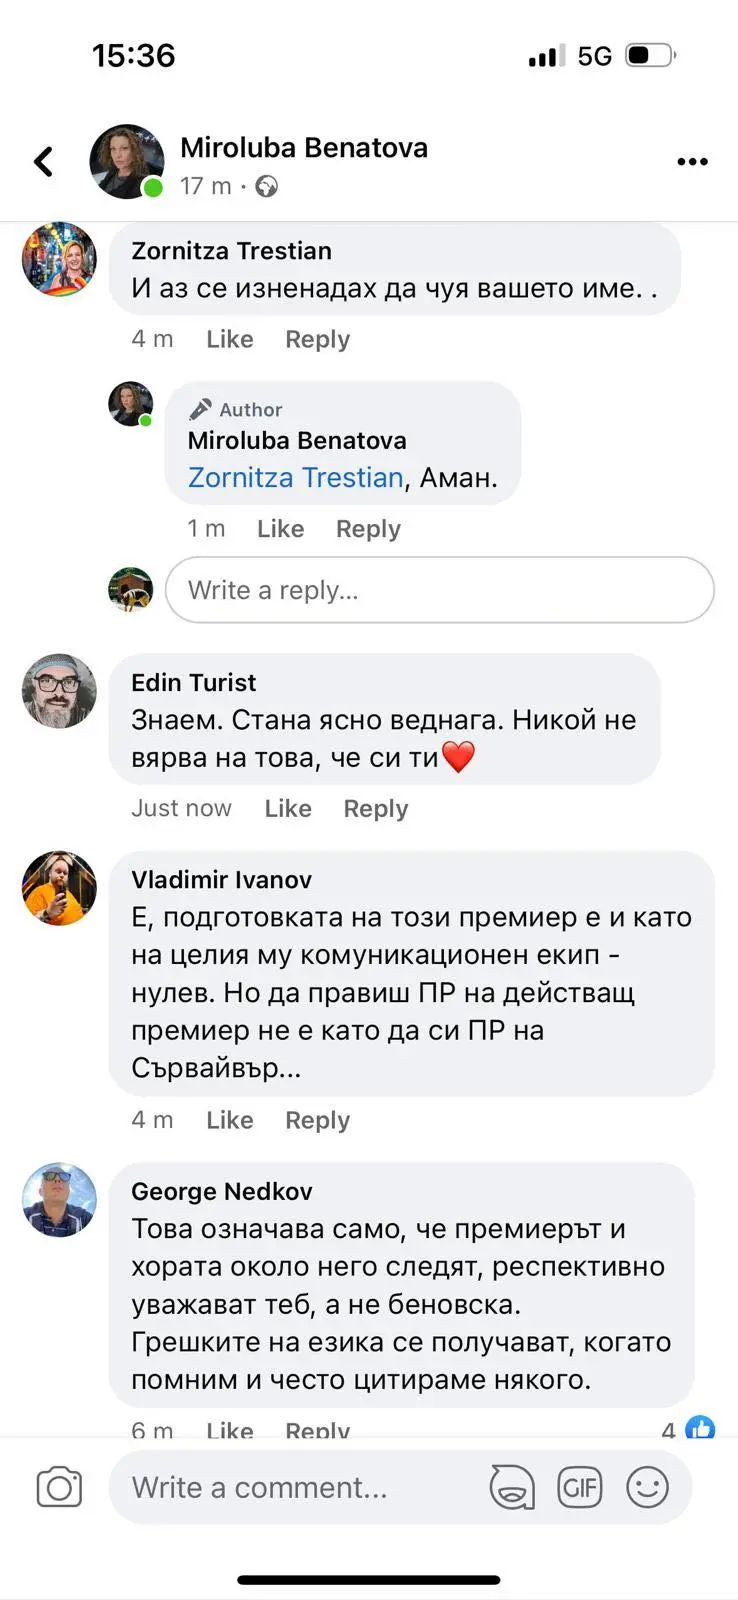
Task: Reply to Edin Turist's comment
Action: tap(375, 808)
